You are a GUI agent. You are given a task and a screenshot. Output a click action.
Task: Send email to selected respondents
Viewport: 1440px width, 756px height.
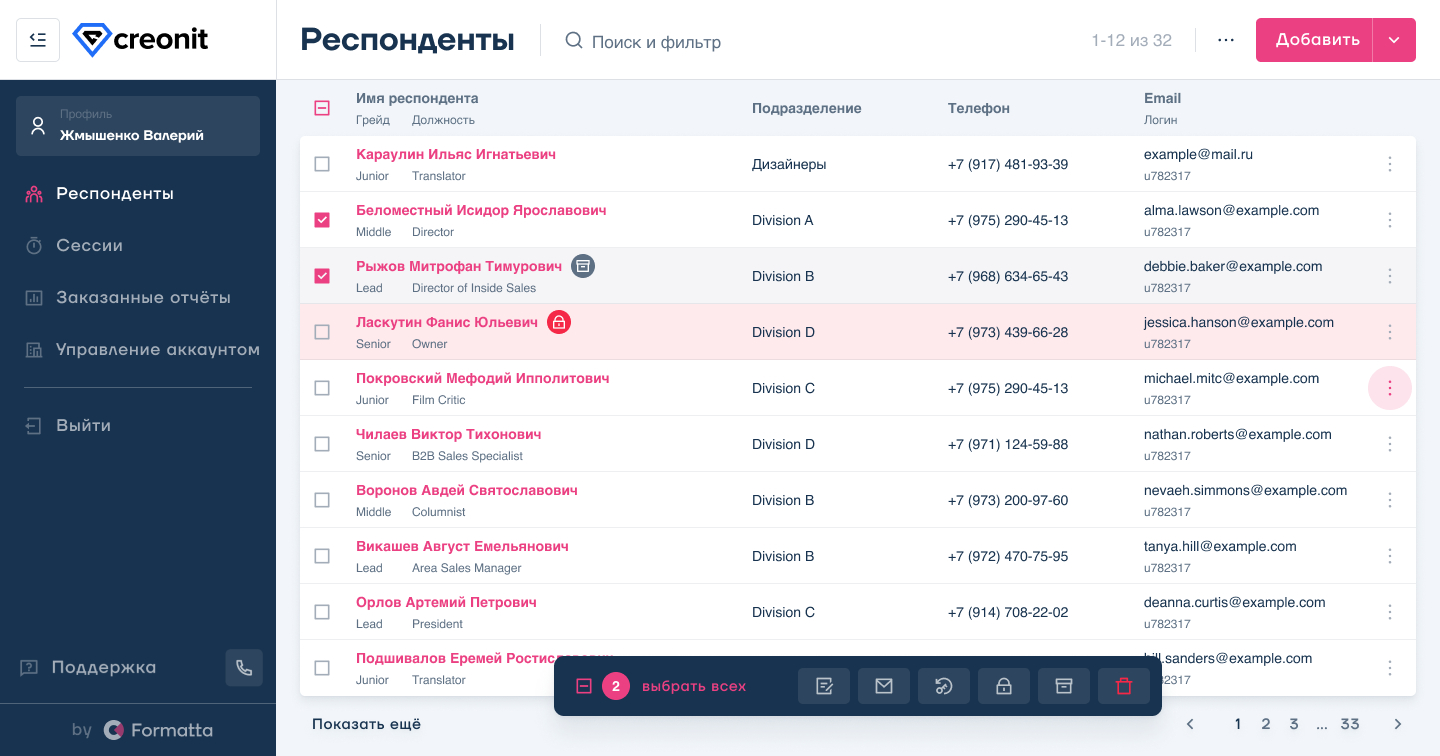(884, 686)
